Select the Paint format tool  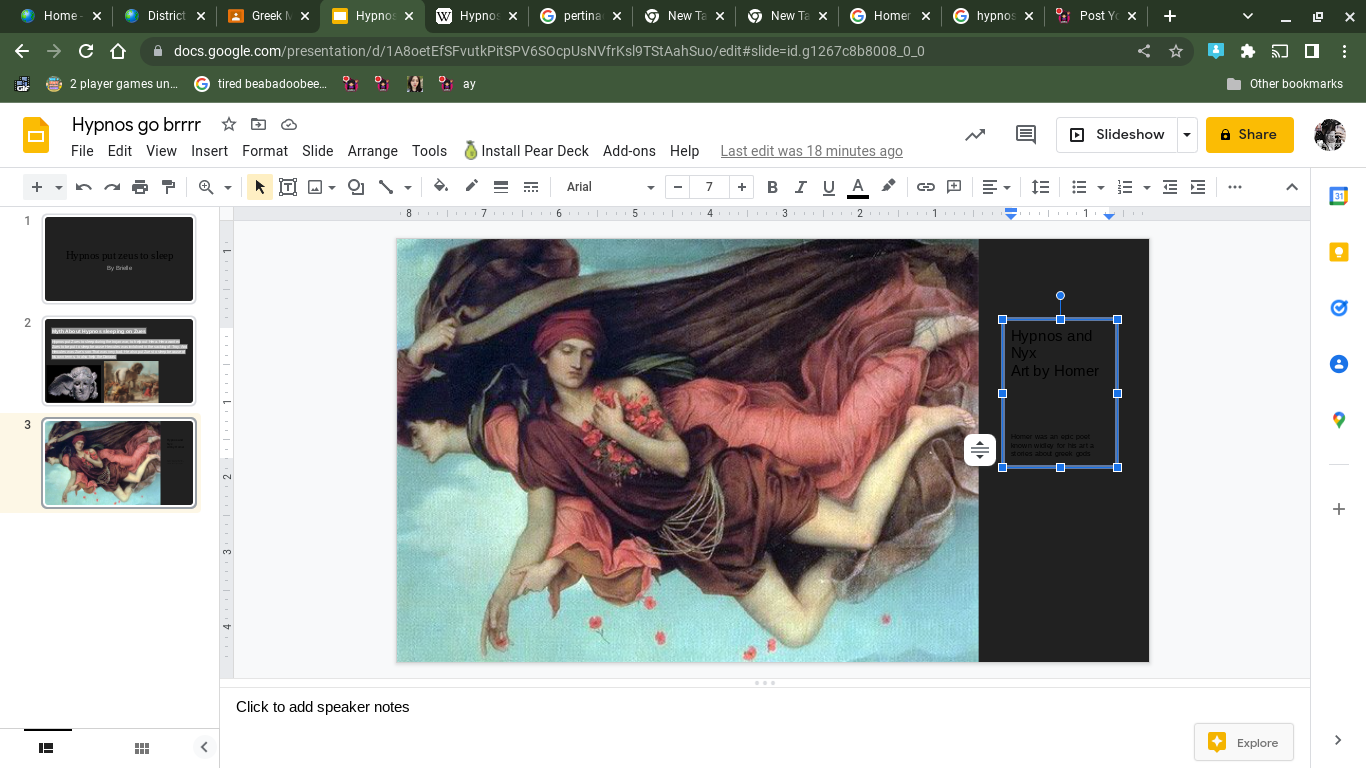[x=168, y=187]
